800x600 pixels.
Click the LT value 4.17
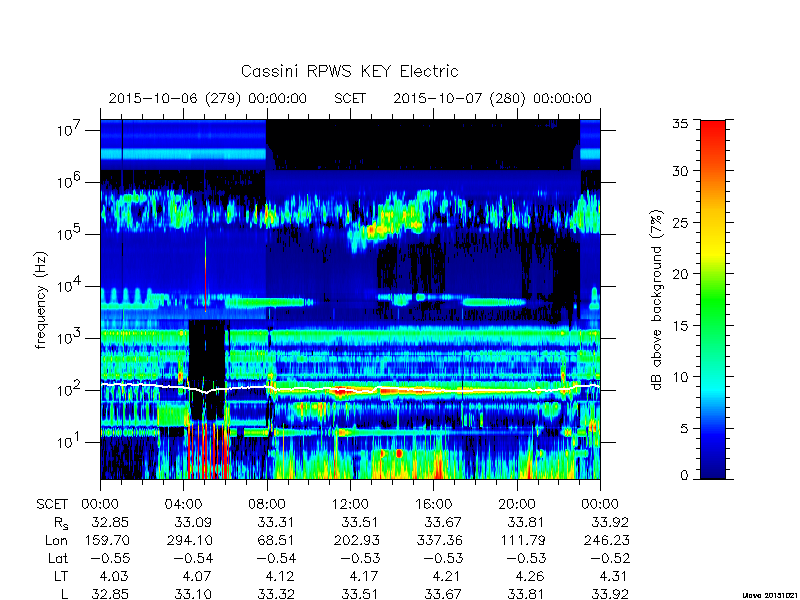tap(364, 577)
